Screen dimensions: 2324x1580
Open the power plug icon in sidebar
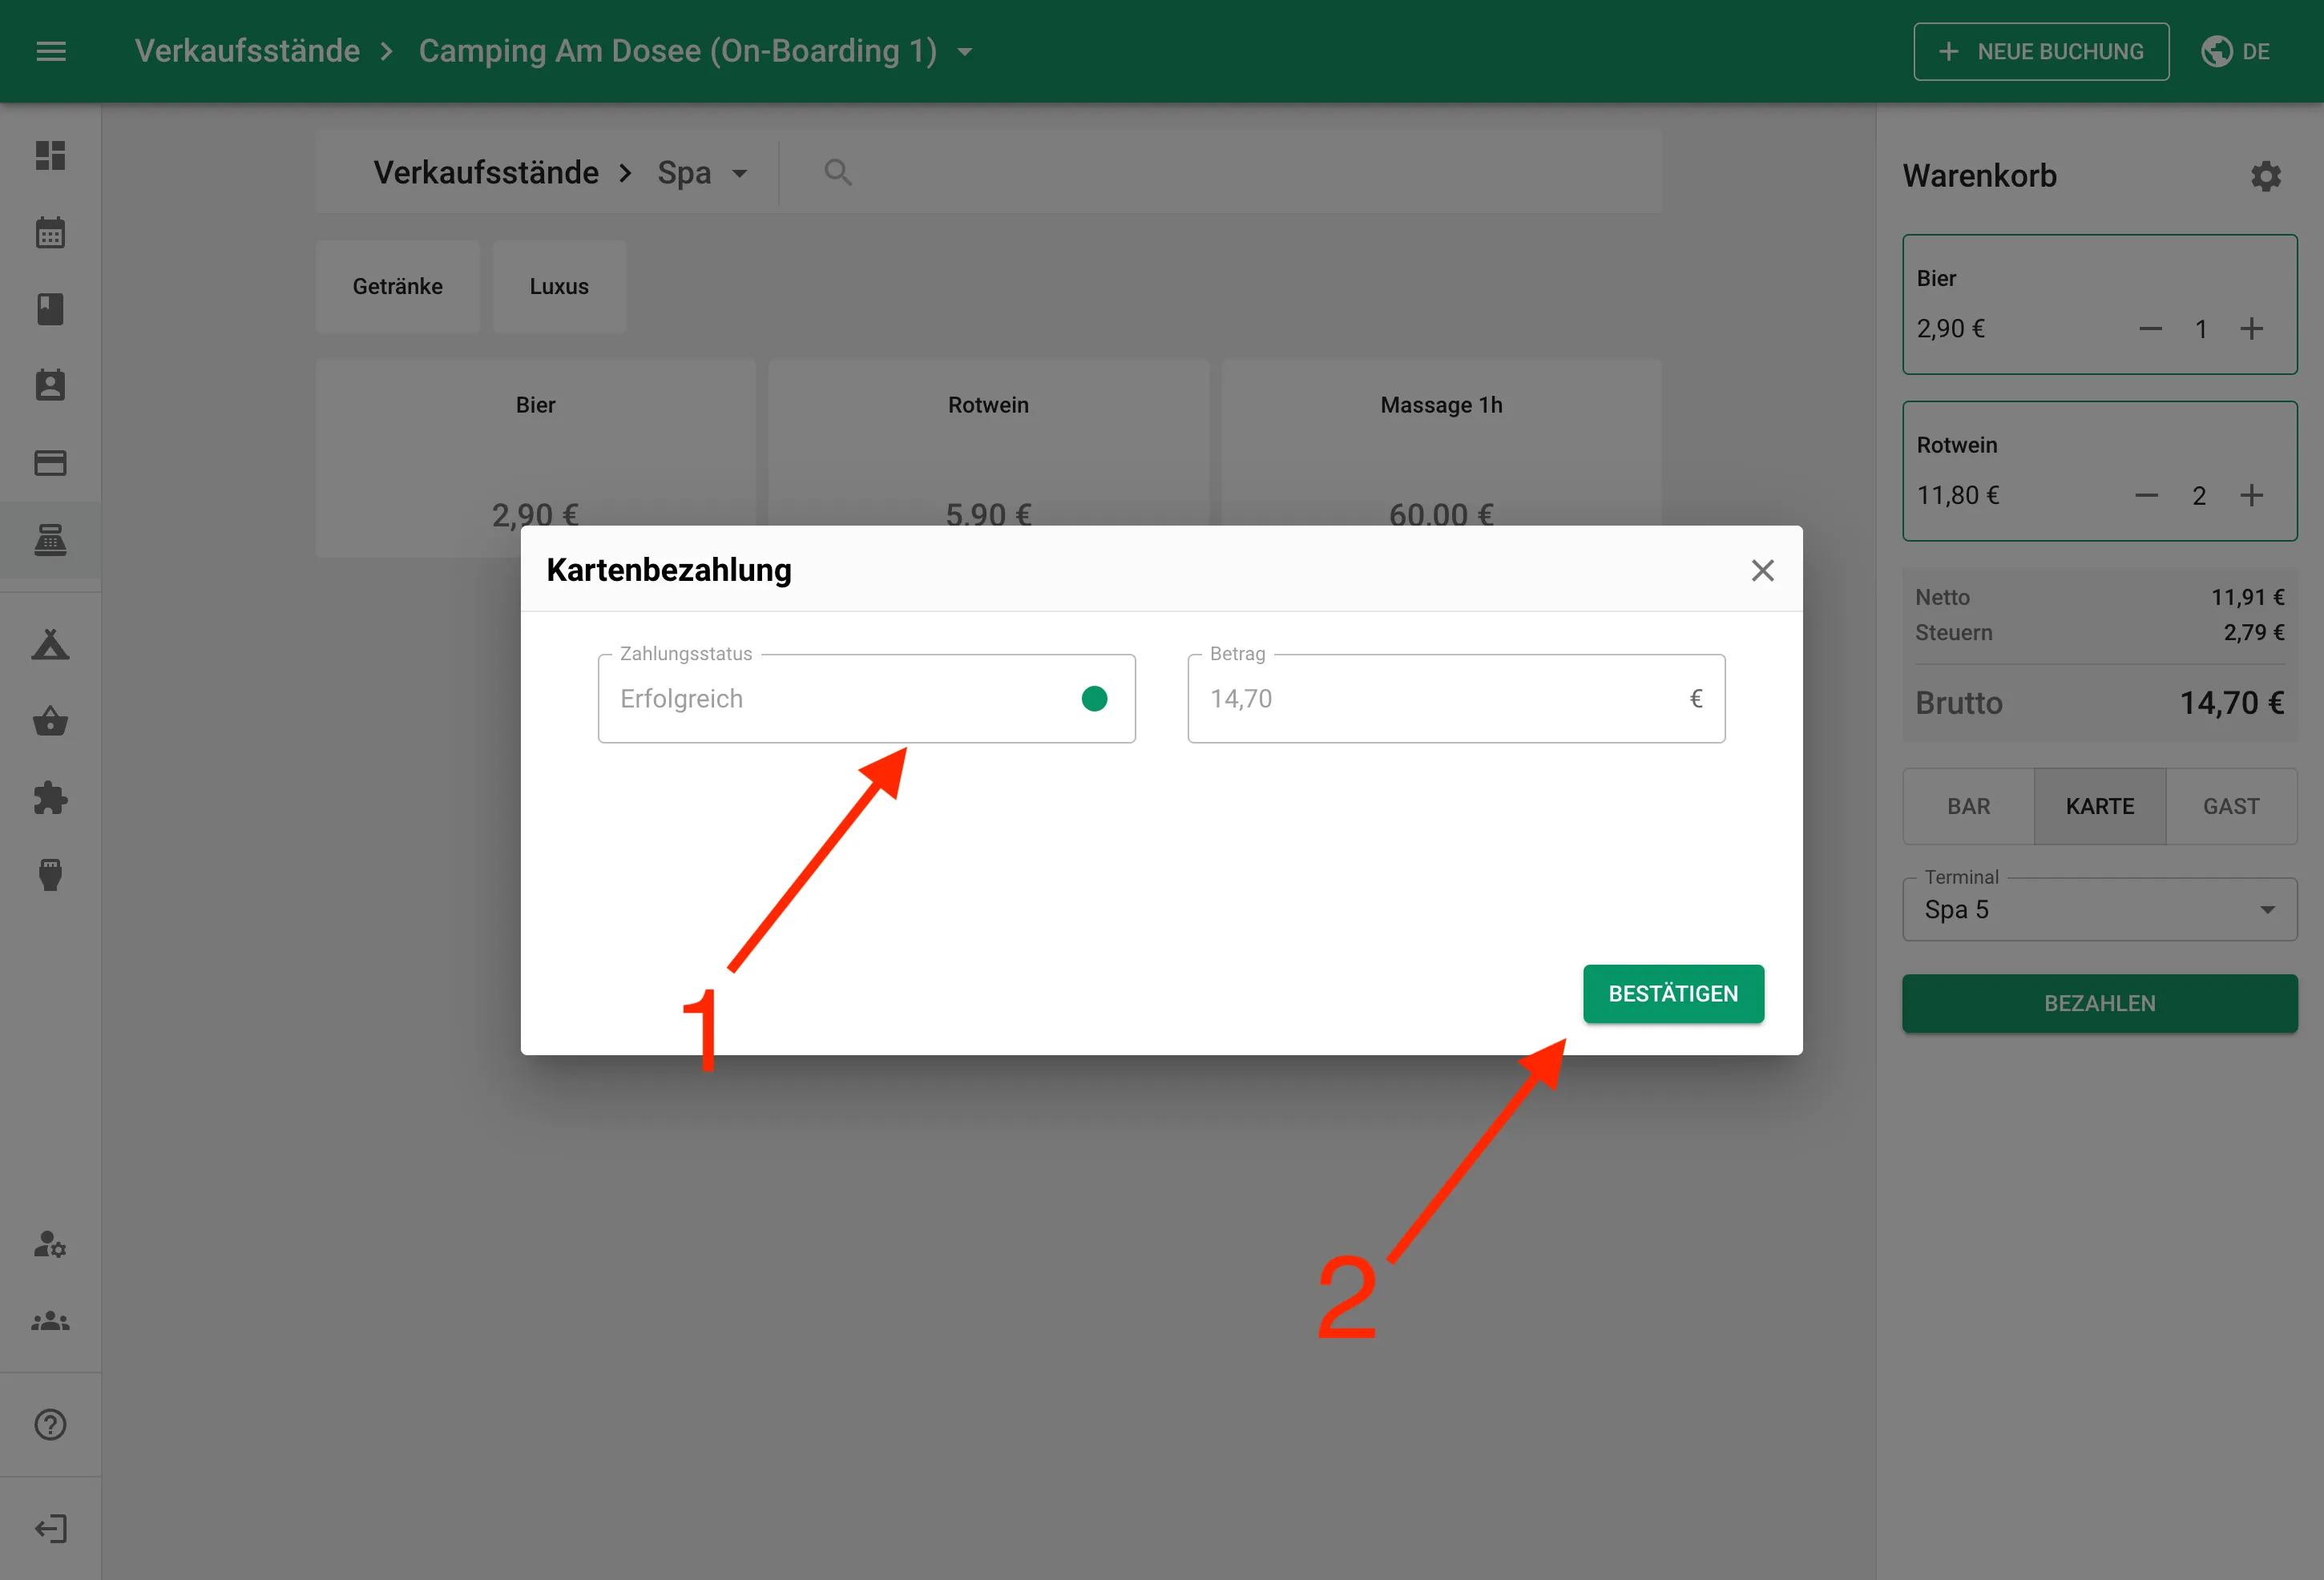[50, 875]
